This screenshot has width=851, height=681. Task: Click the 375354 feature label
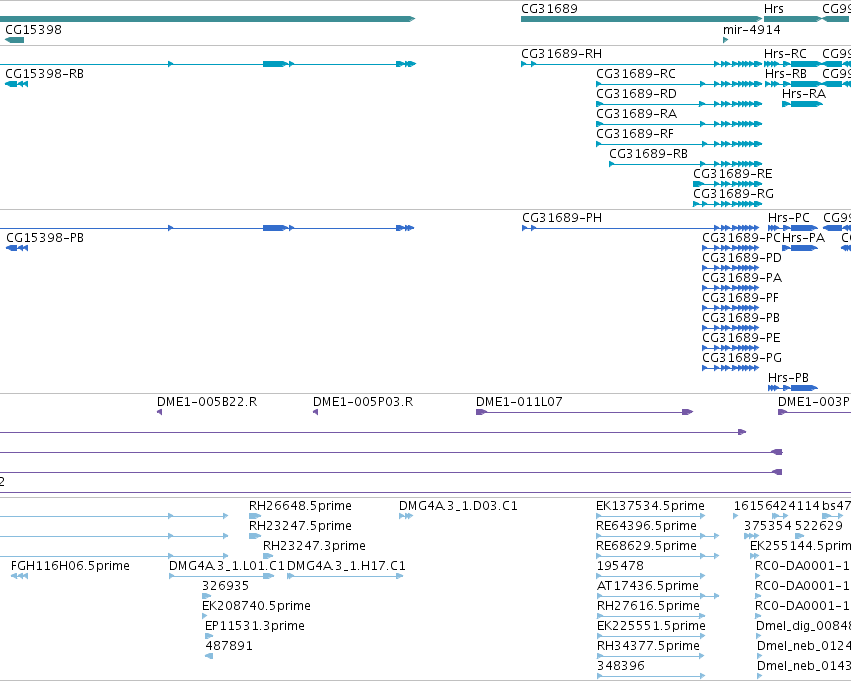pos(767,526)
